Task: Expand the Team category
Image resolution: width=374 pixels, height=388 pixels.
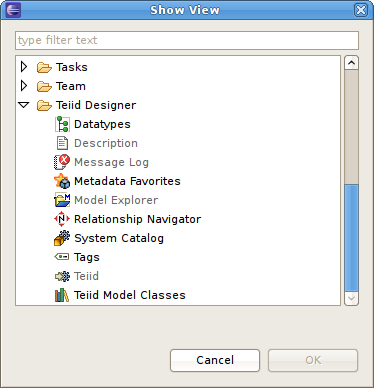Action: pyautogui.click(x=24, y=86)
